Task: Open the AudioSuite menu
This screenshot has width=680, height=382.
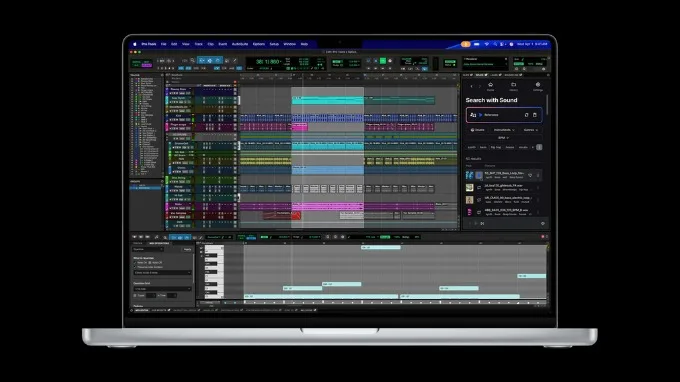Action: [x=240, y=44]
